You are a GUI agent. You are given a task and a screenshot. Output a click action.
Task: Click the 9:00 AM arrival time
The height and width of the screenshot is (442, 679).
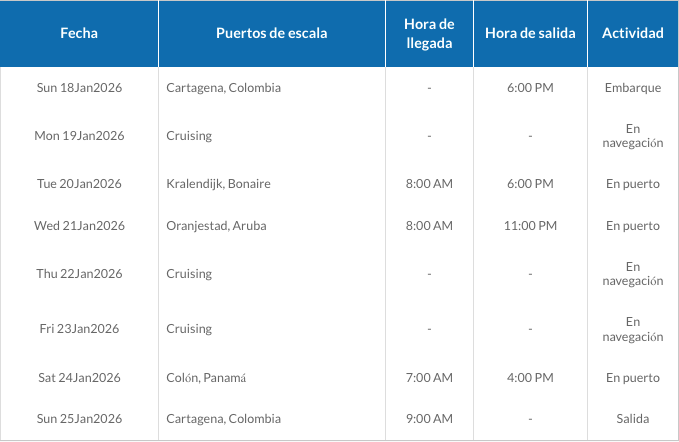click(x=429, y=419)
